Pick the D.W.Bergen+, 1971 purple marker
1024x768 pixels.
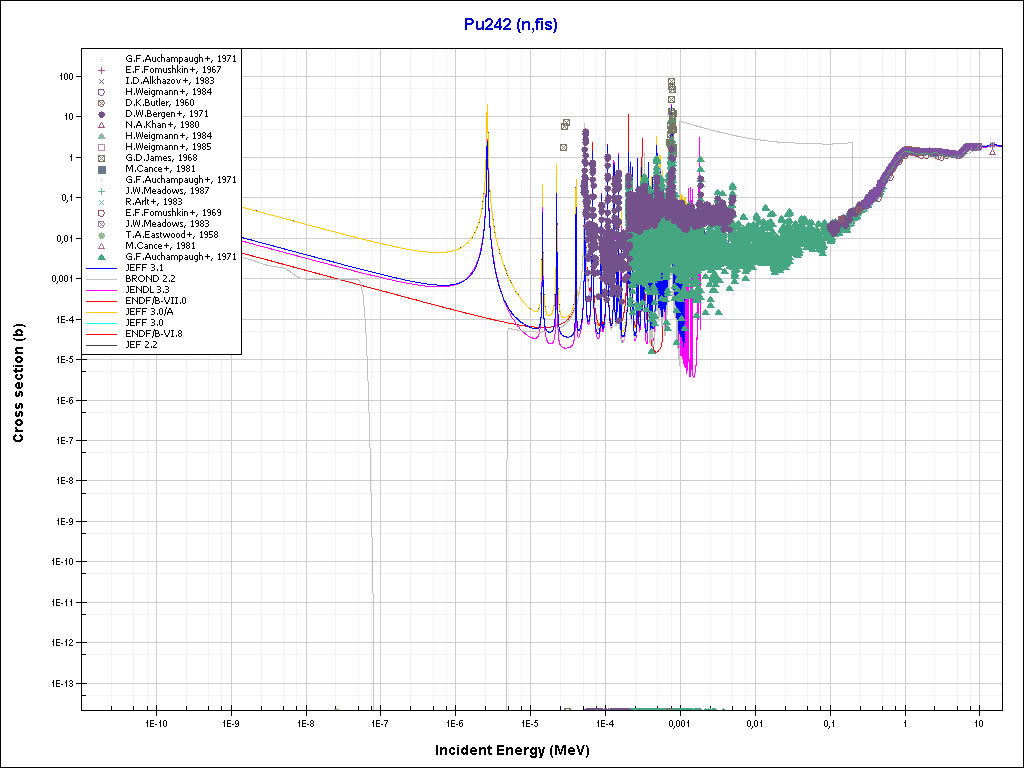[101, 114]
